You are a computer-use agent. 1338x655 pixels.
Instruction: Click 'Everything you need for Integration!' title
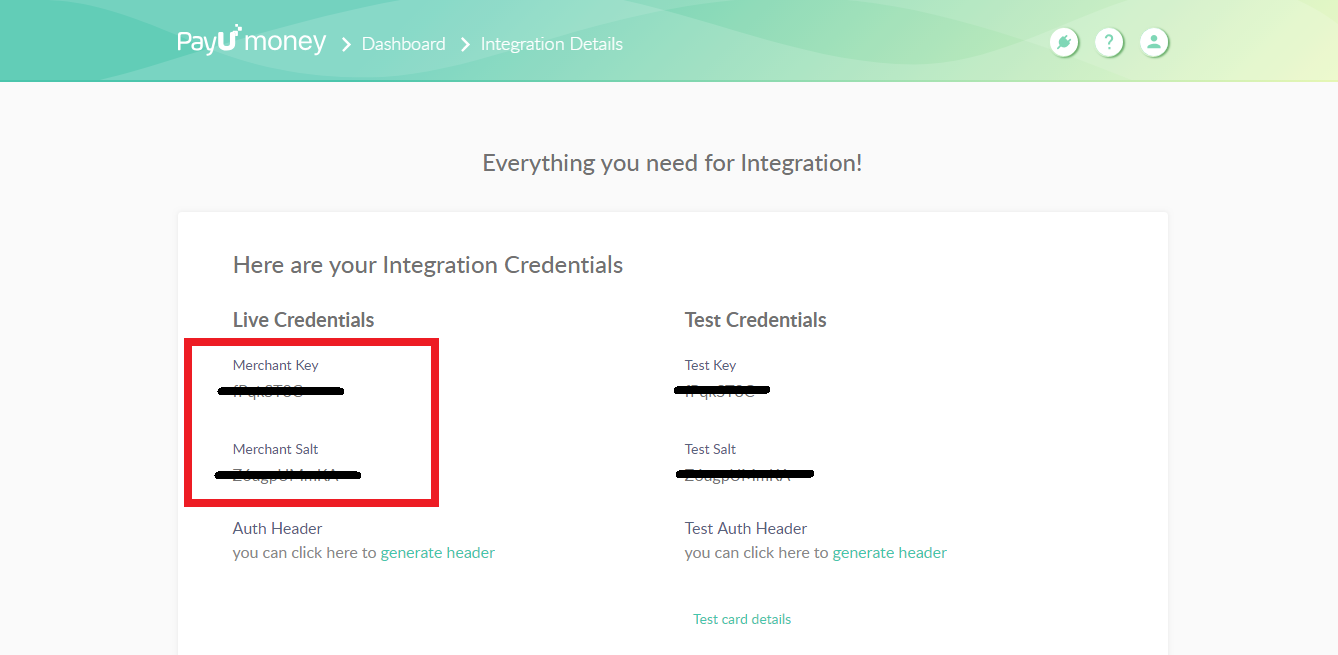point(672,163)
